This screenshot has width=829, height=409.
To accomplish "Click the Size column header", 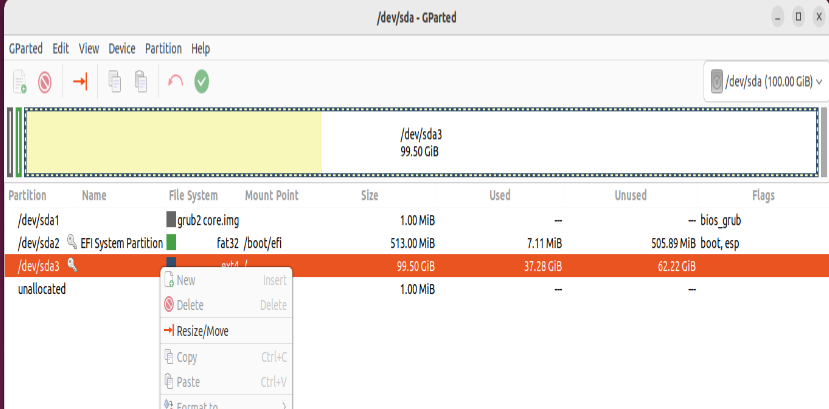I will [x=370, y=196].
